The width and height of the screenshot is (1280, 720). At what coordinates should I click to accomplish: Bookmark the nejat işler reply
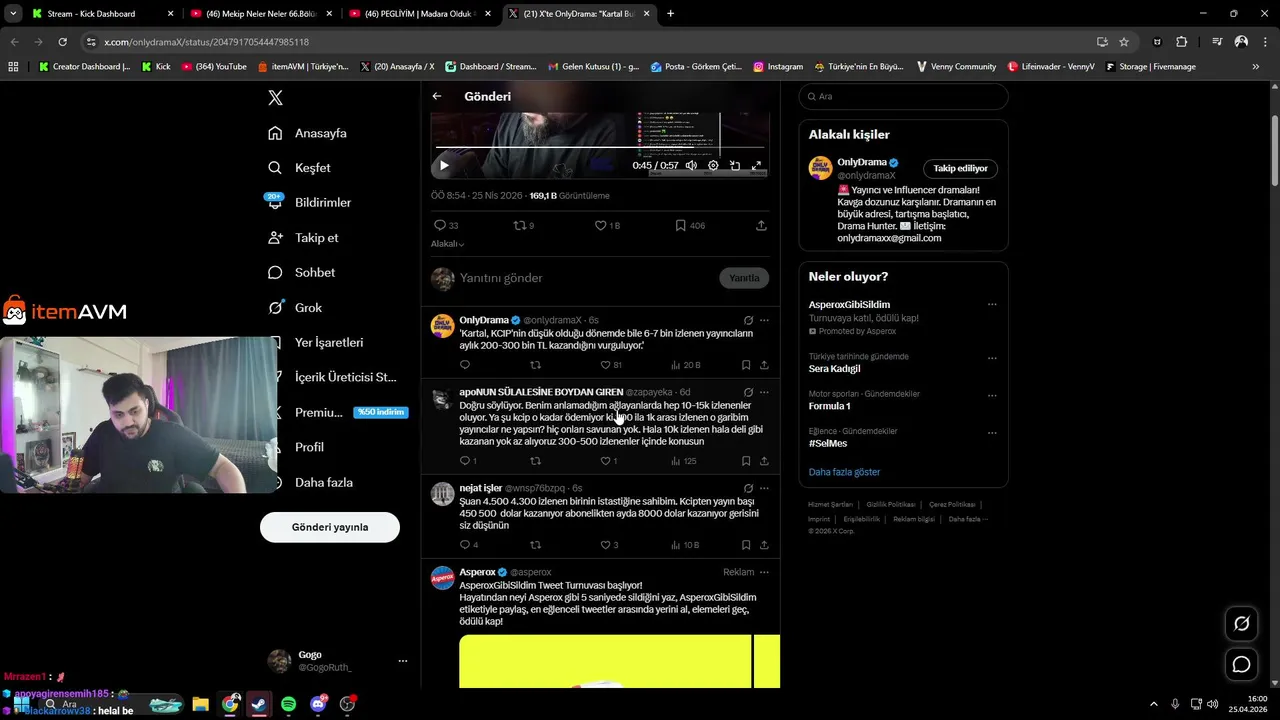point(746,545)
